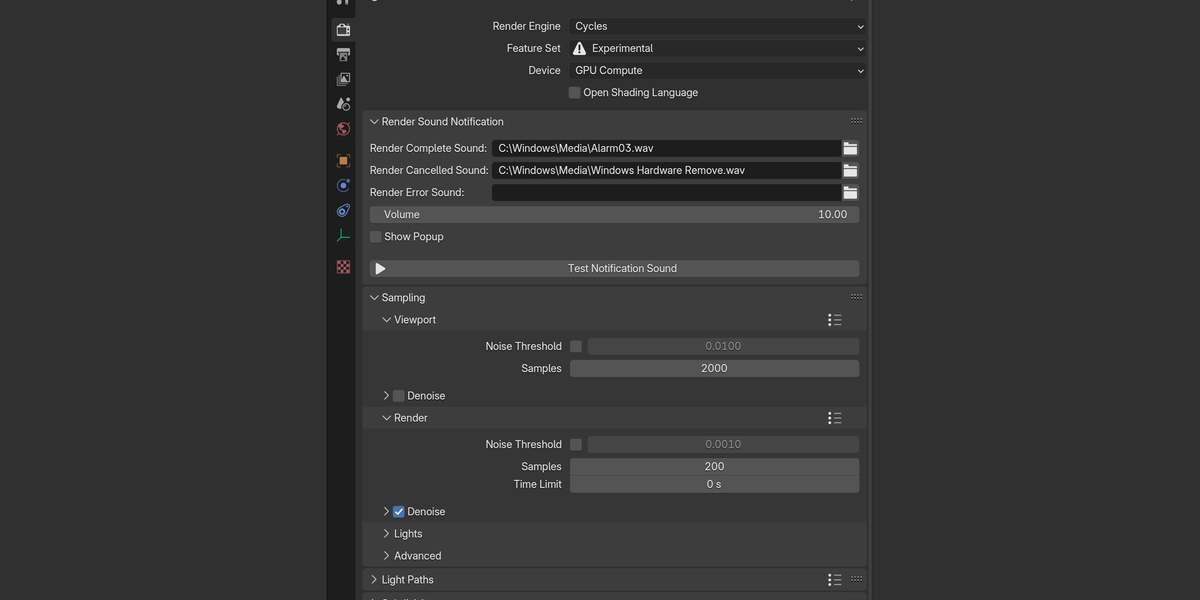
Task: Collapse the Sampling panel
Action: (x=374, y=298)
